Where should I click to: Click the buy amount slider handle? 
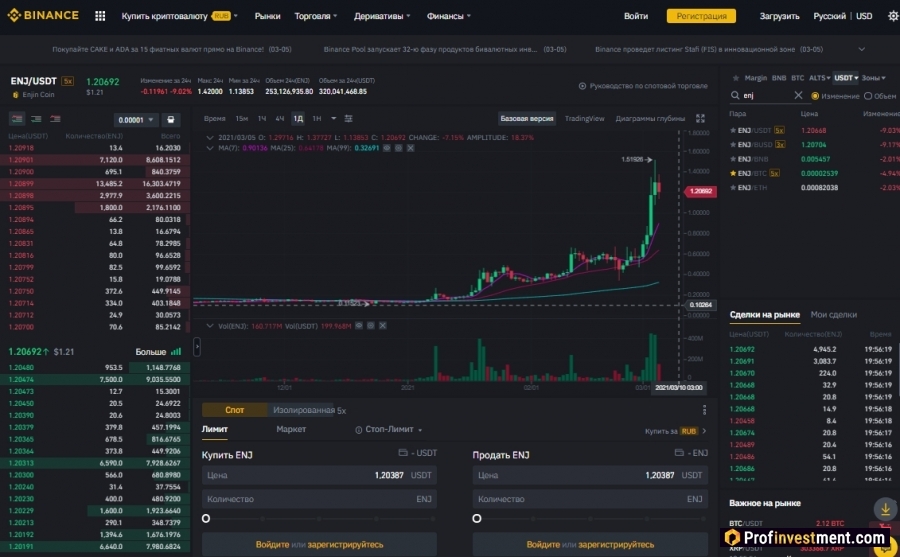coord(206,519)
